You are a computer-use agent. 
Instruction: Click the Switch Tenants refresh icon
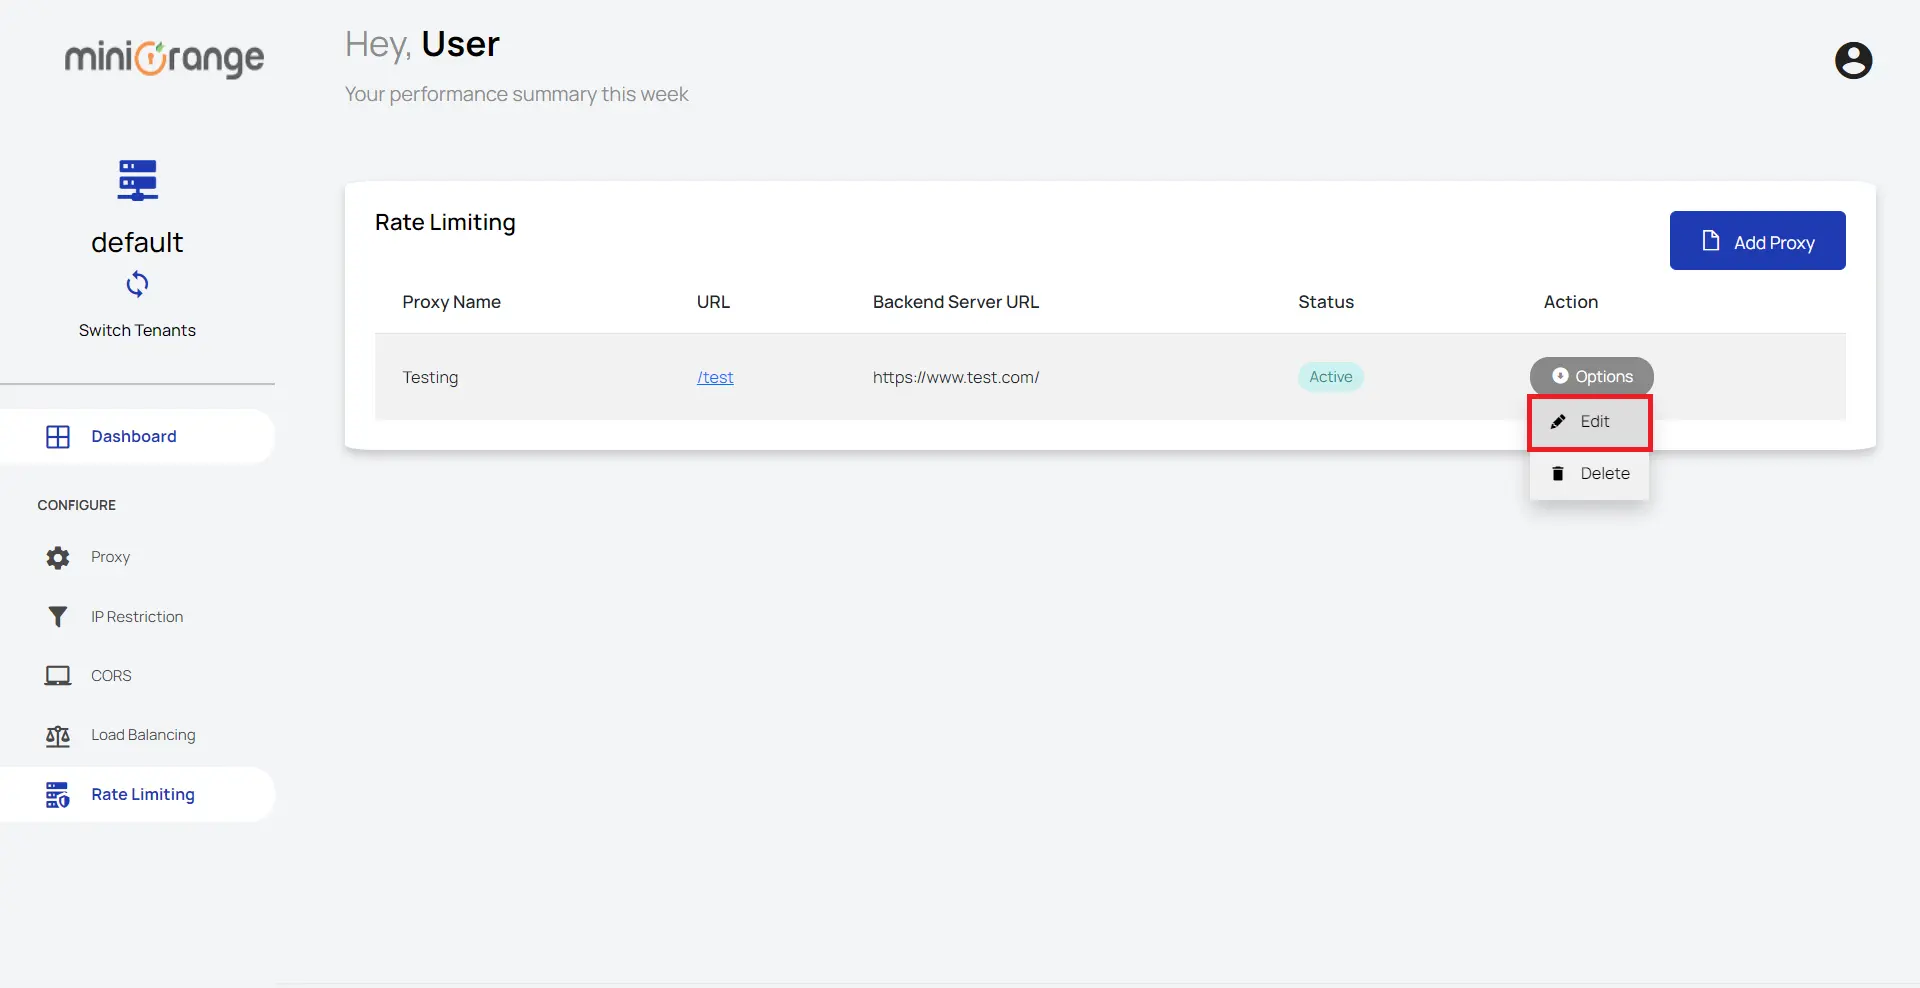pyautogui.click(x=137, y=285)
